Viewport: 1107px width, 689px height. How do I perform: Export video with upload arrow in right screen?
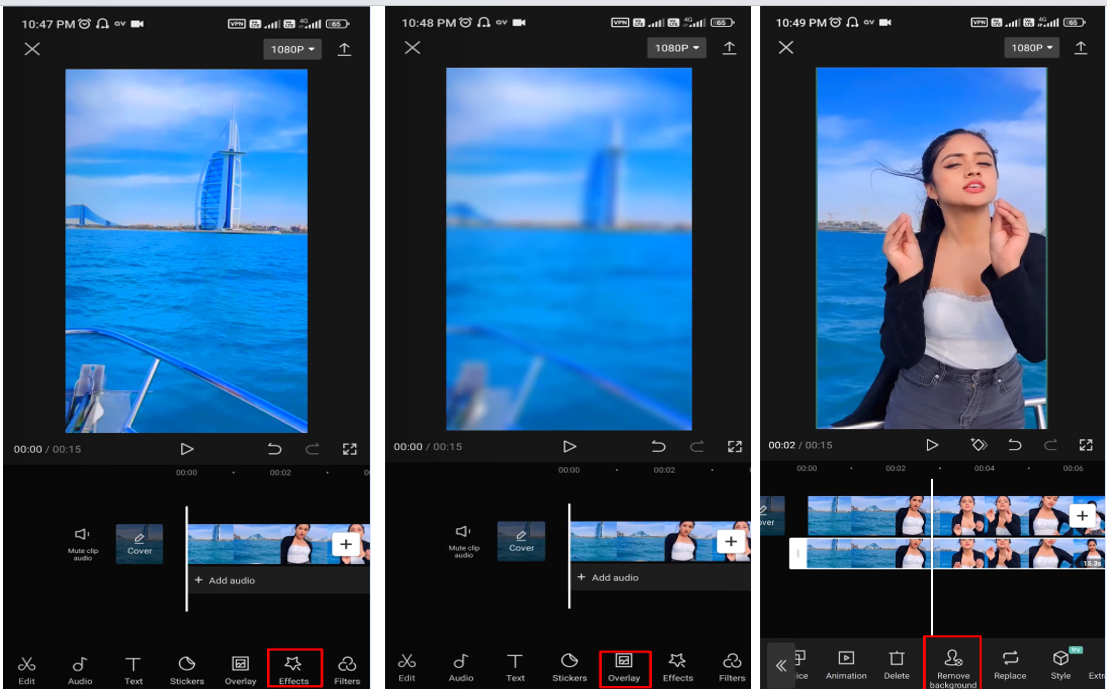[1081, 47]
